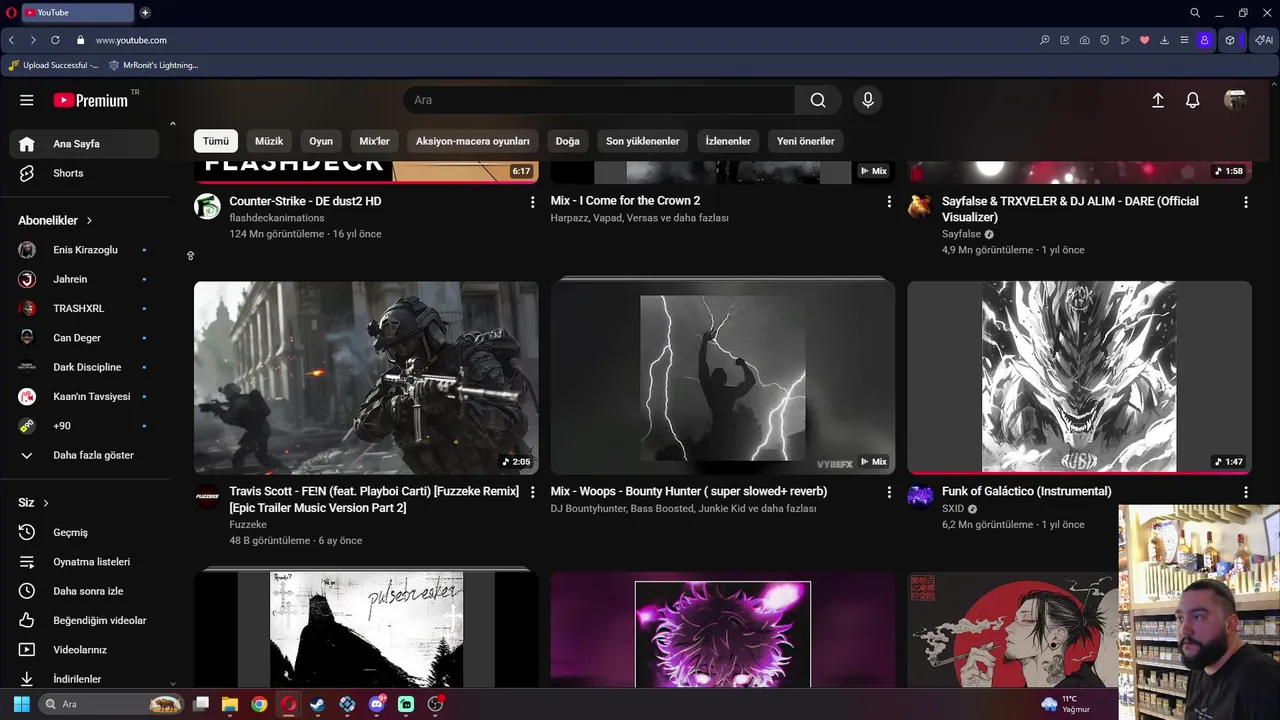Open İndirilenler downloads in the sidebar
Screen dimensions: 1280x720
pyautogui.click(x=84, y=679)
